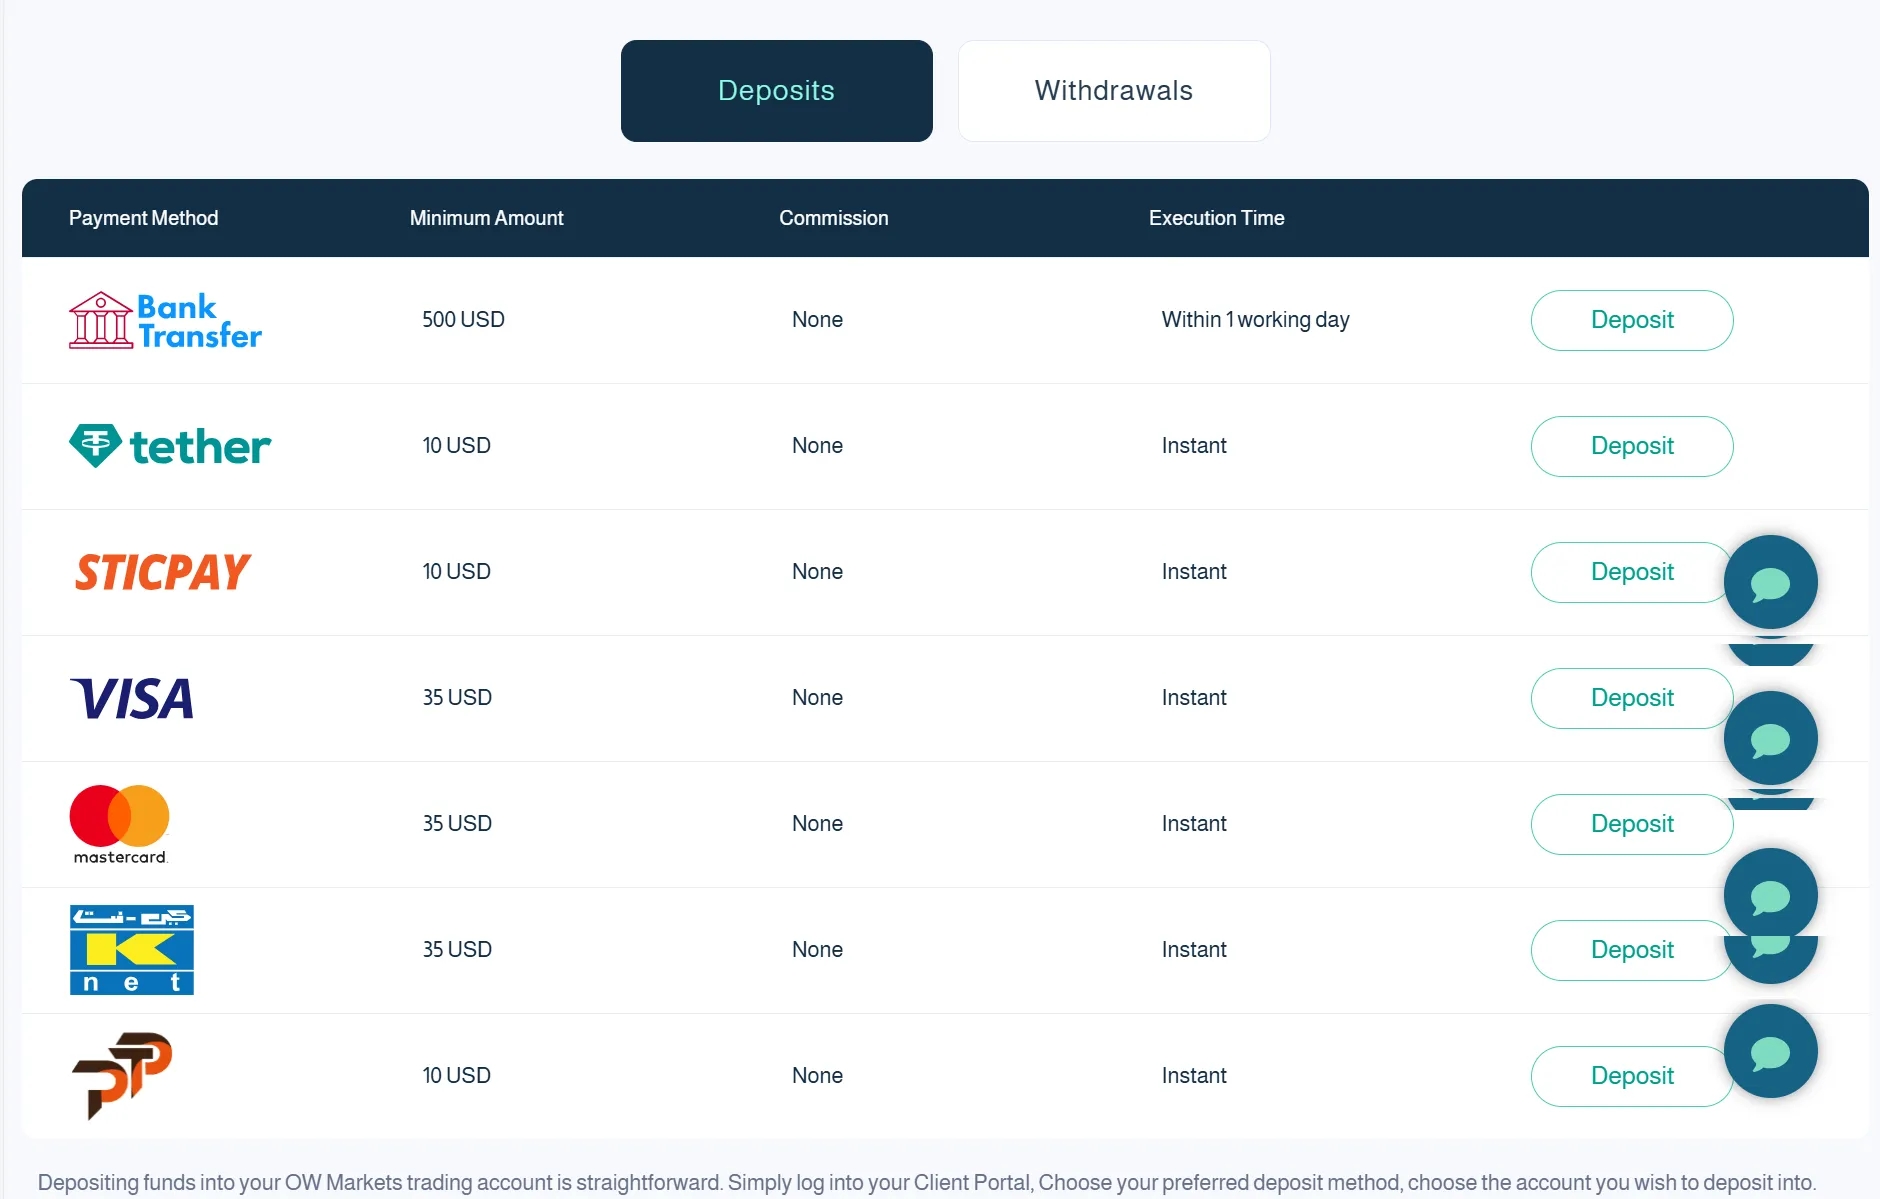This screenshot has width=1880, height=1199.
Task: Start a VISA deposit
Action: coord(1630,698)
